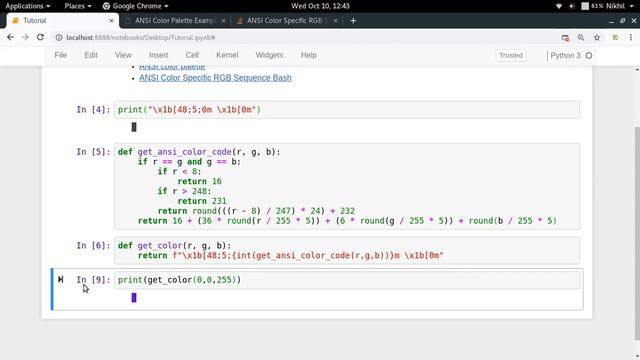640x360 pixels.
Task: Click the Wed Oct 10 clock
Action: (x=320, y=6)
